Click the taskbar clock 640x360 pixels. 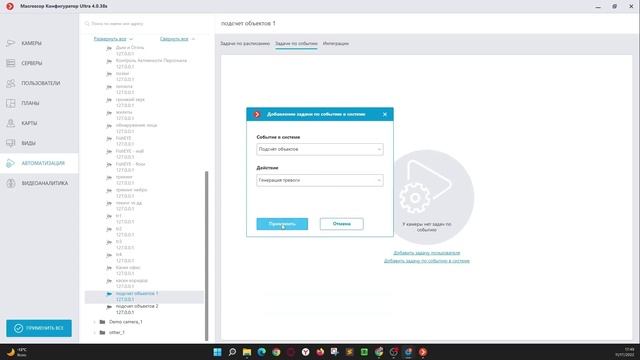tap(624, 352)
